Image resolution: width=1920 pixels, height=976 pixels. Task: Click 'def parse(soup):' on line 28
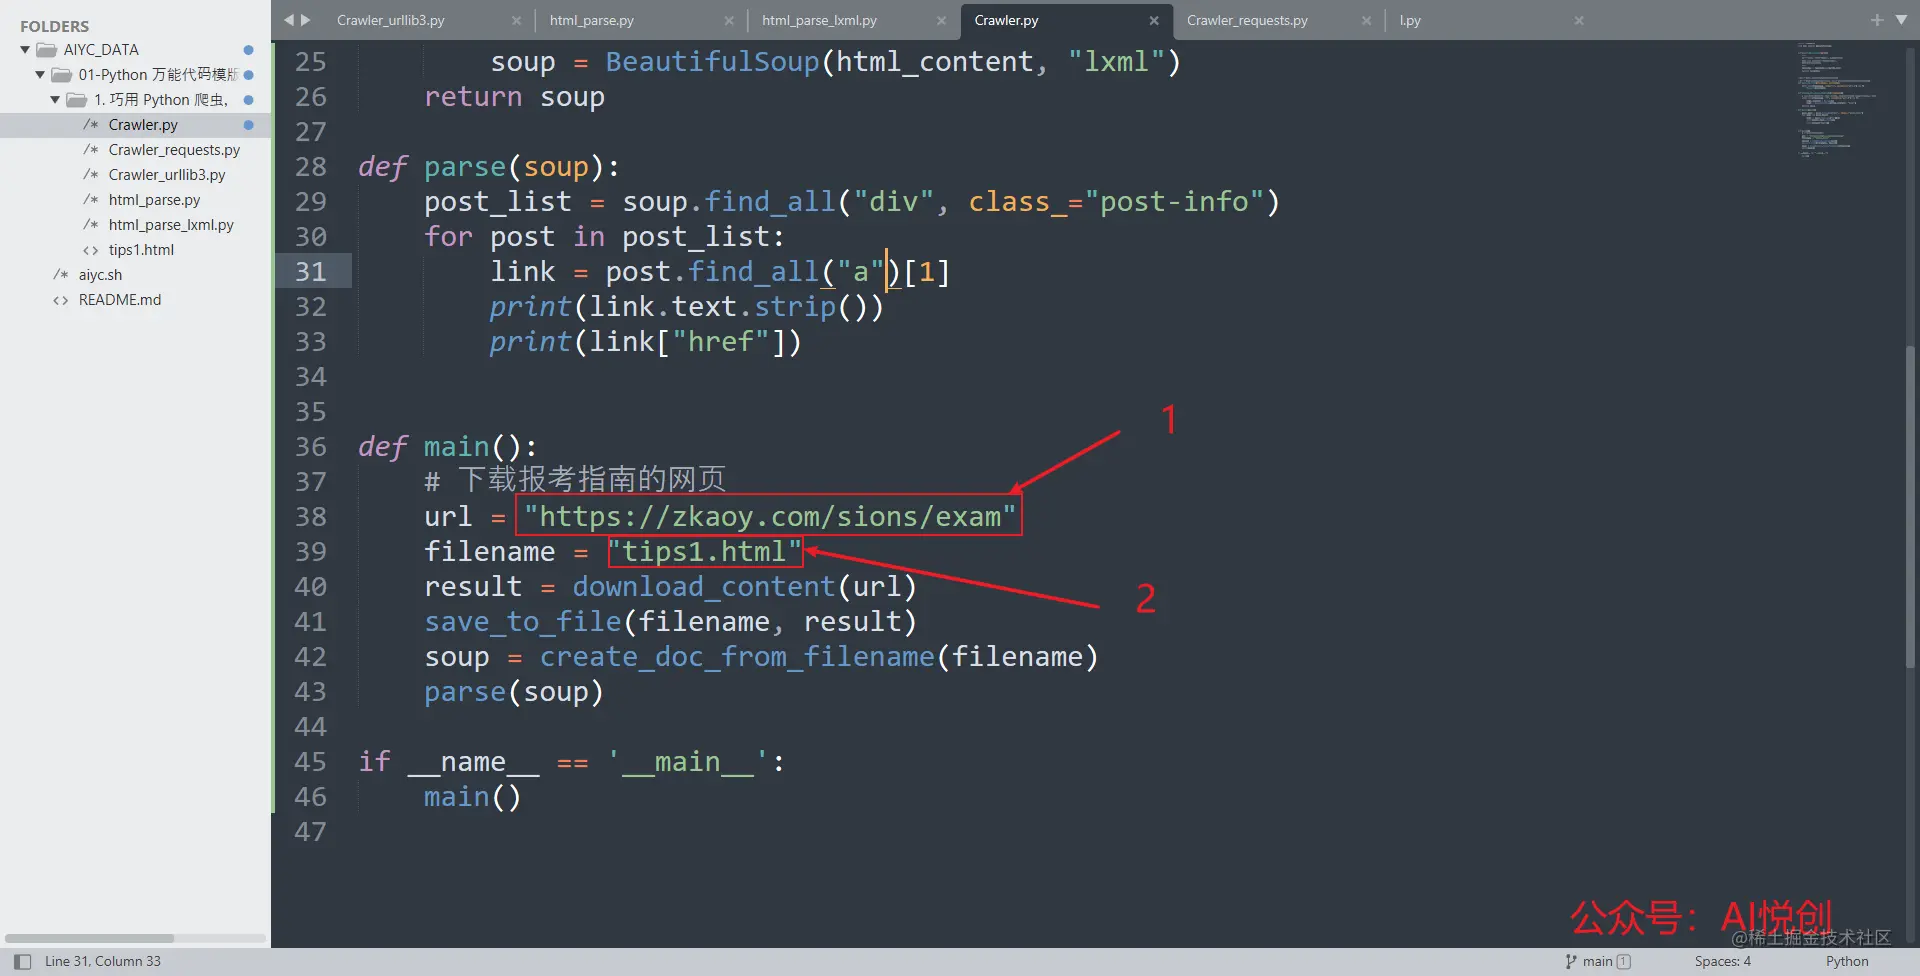coord(489,167)
